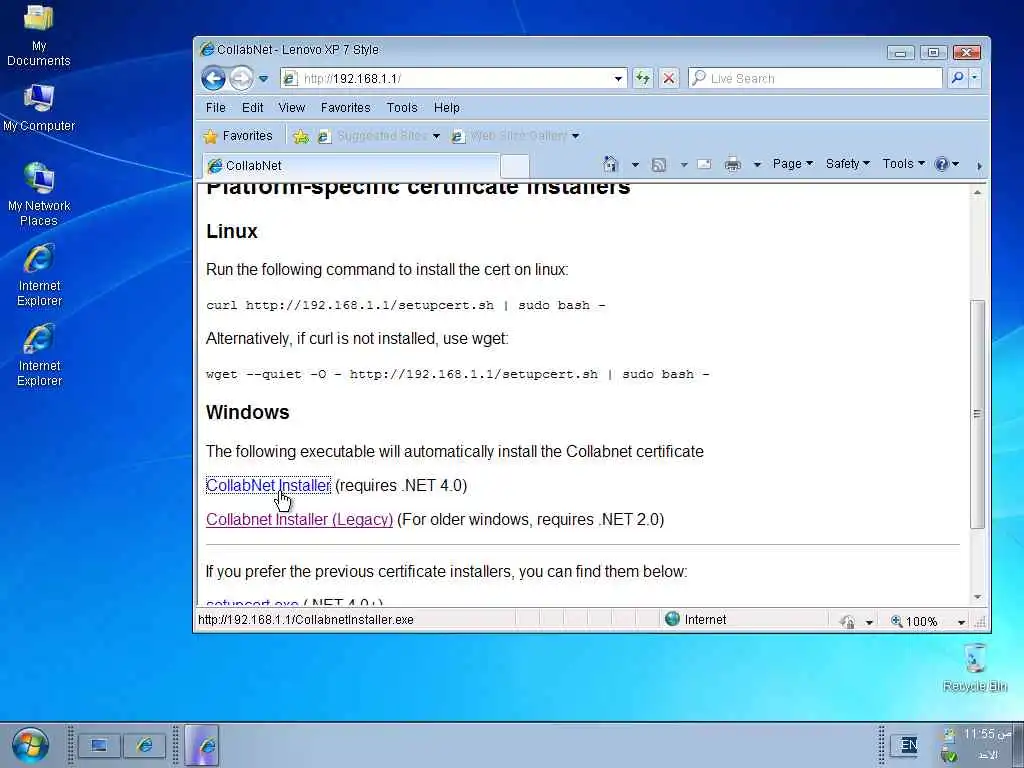Refresh the page with the green arrows icon
Image resolution: width=1024 pixels, height=768 pixels.
[643, 78]
